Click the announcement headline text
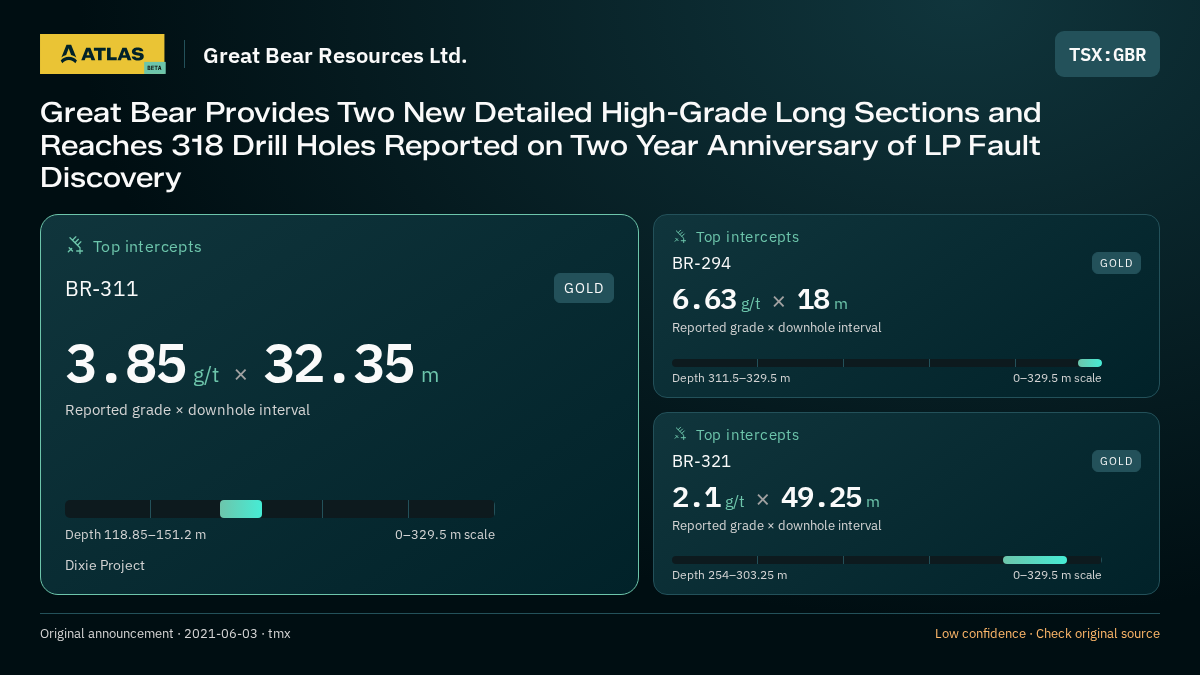The width and height of the screenshot is (1200, 675). (540, 145)
